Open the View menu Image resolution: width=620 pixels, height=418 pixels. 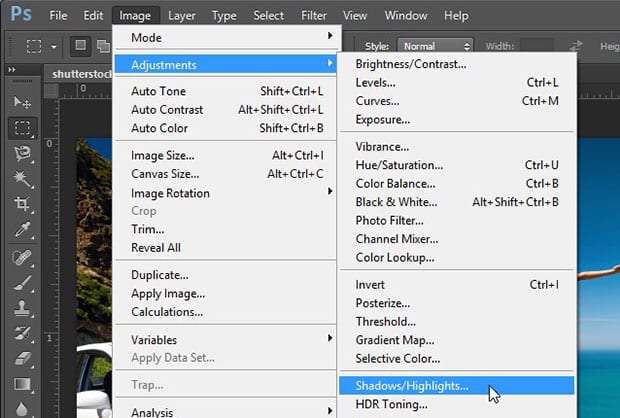click(x=355, y=15)
